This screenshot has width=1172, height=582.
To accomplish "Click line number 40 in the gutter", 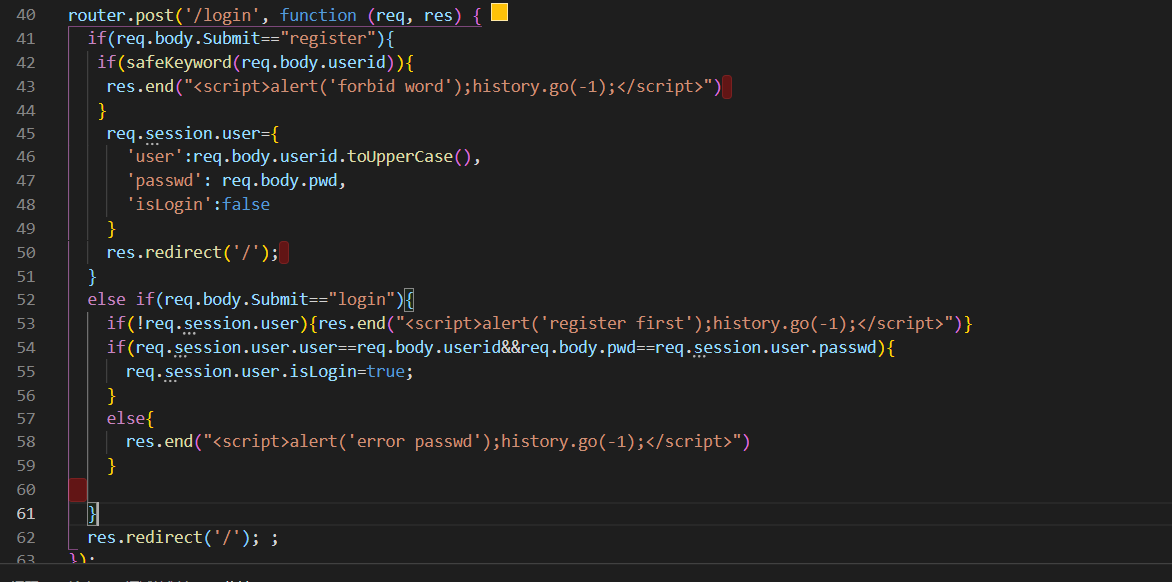I will [x=25, y=15].
